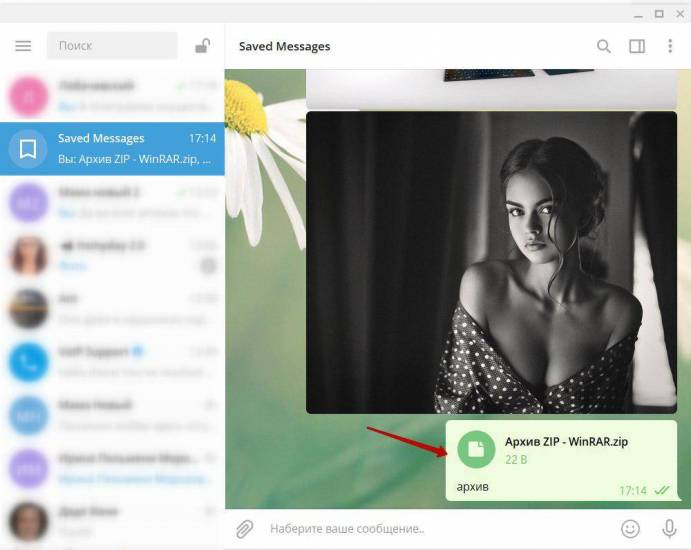Toggle the right side panel icon
Image resolution: width=691 pixels, height=550 pixels.
[636, 46]
